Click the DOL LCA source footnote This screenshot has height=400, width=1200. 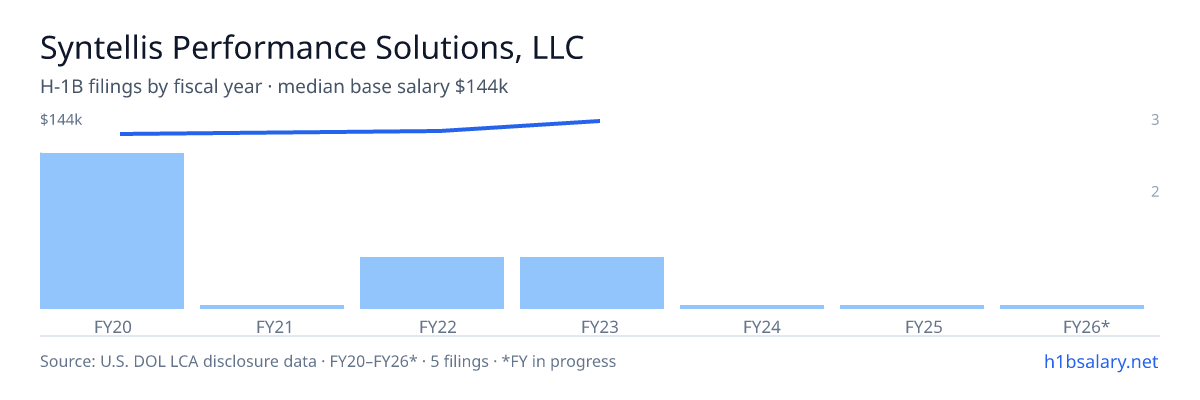(x=328, y=361)
